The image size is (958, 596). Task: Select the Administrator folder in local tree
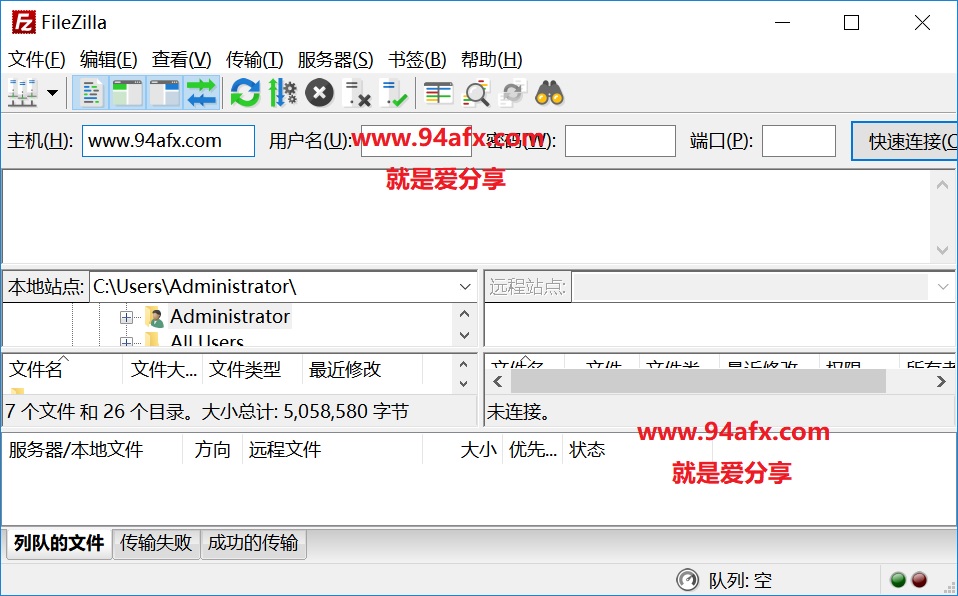pos(230,317)
